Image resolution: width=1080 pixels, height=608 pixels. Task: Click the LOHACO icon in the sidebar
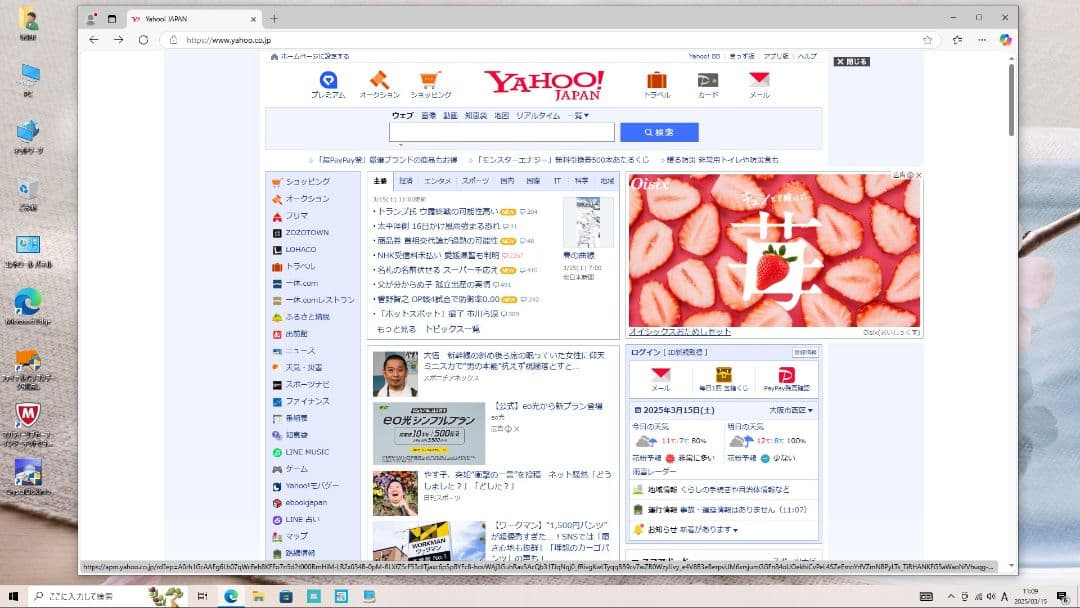(x=298, y=249)
